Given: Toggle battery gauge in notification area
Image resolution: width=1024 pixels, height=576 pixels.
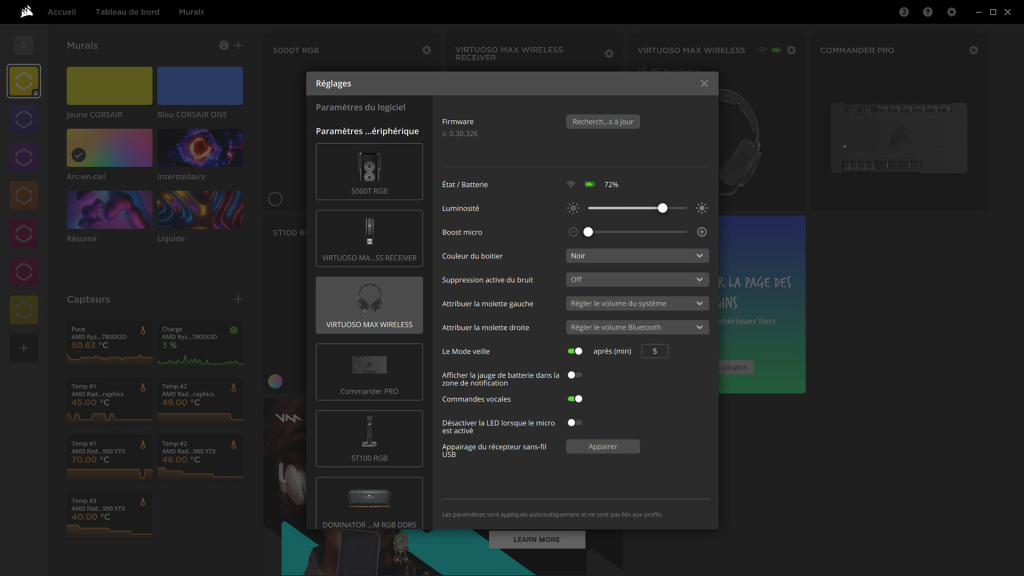Looking at the screenshot, I should [575, 375].
